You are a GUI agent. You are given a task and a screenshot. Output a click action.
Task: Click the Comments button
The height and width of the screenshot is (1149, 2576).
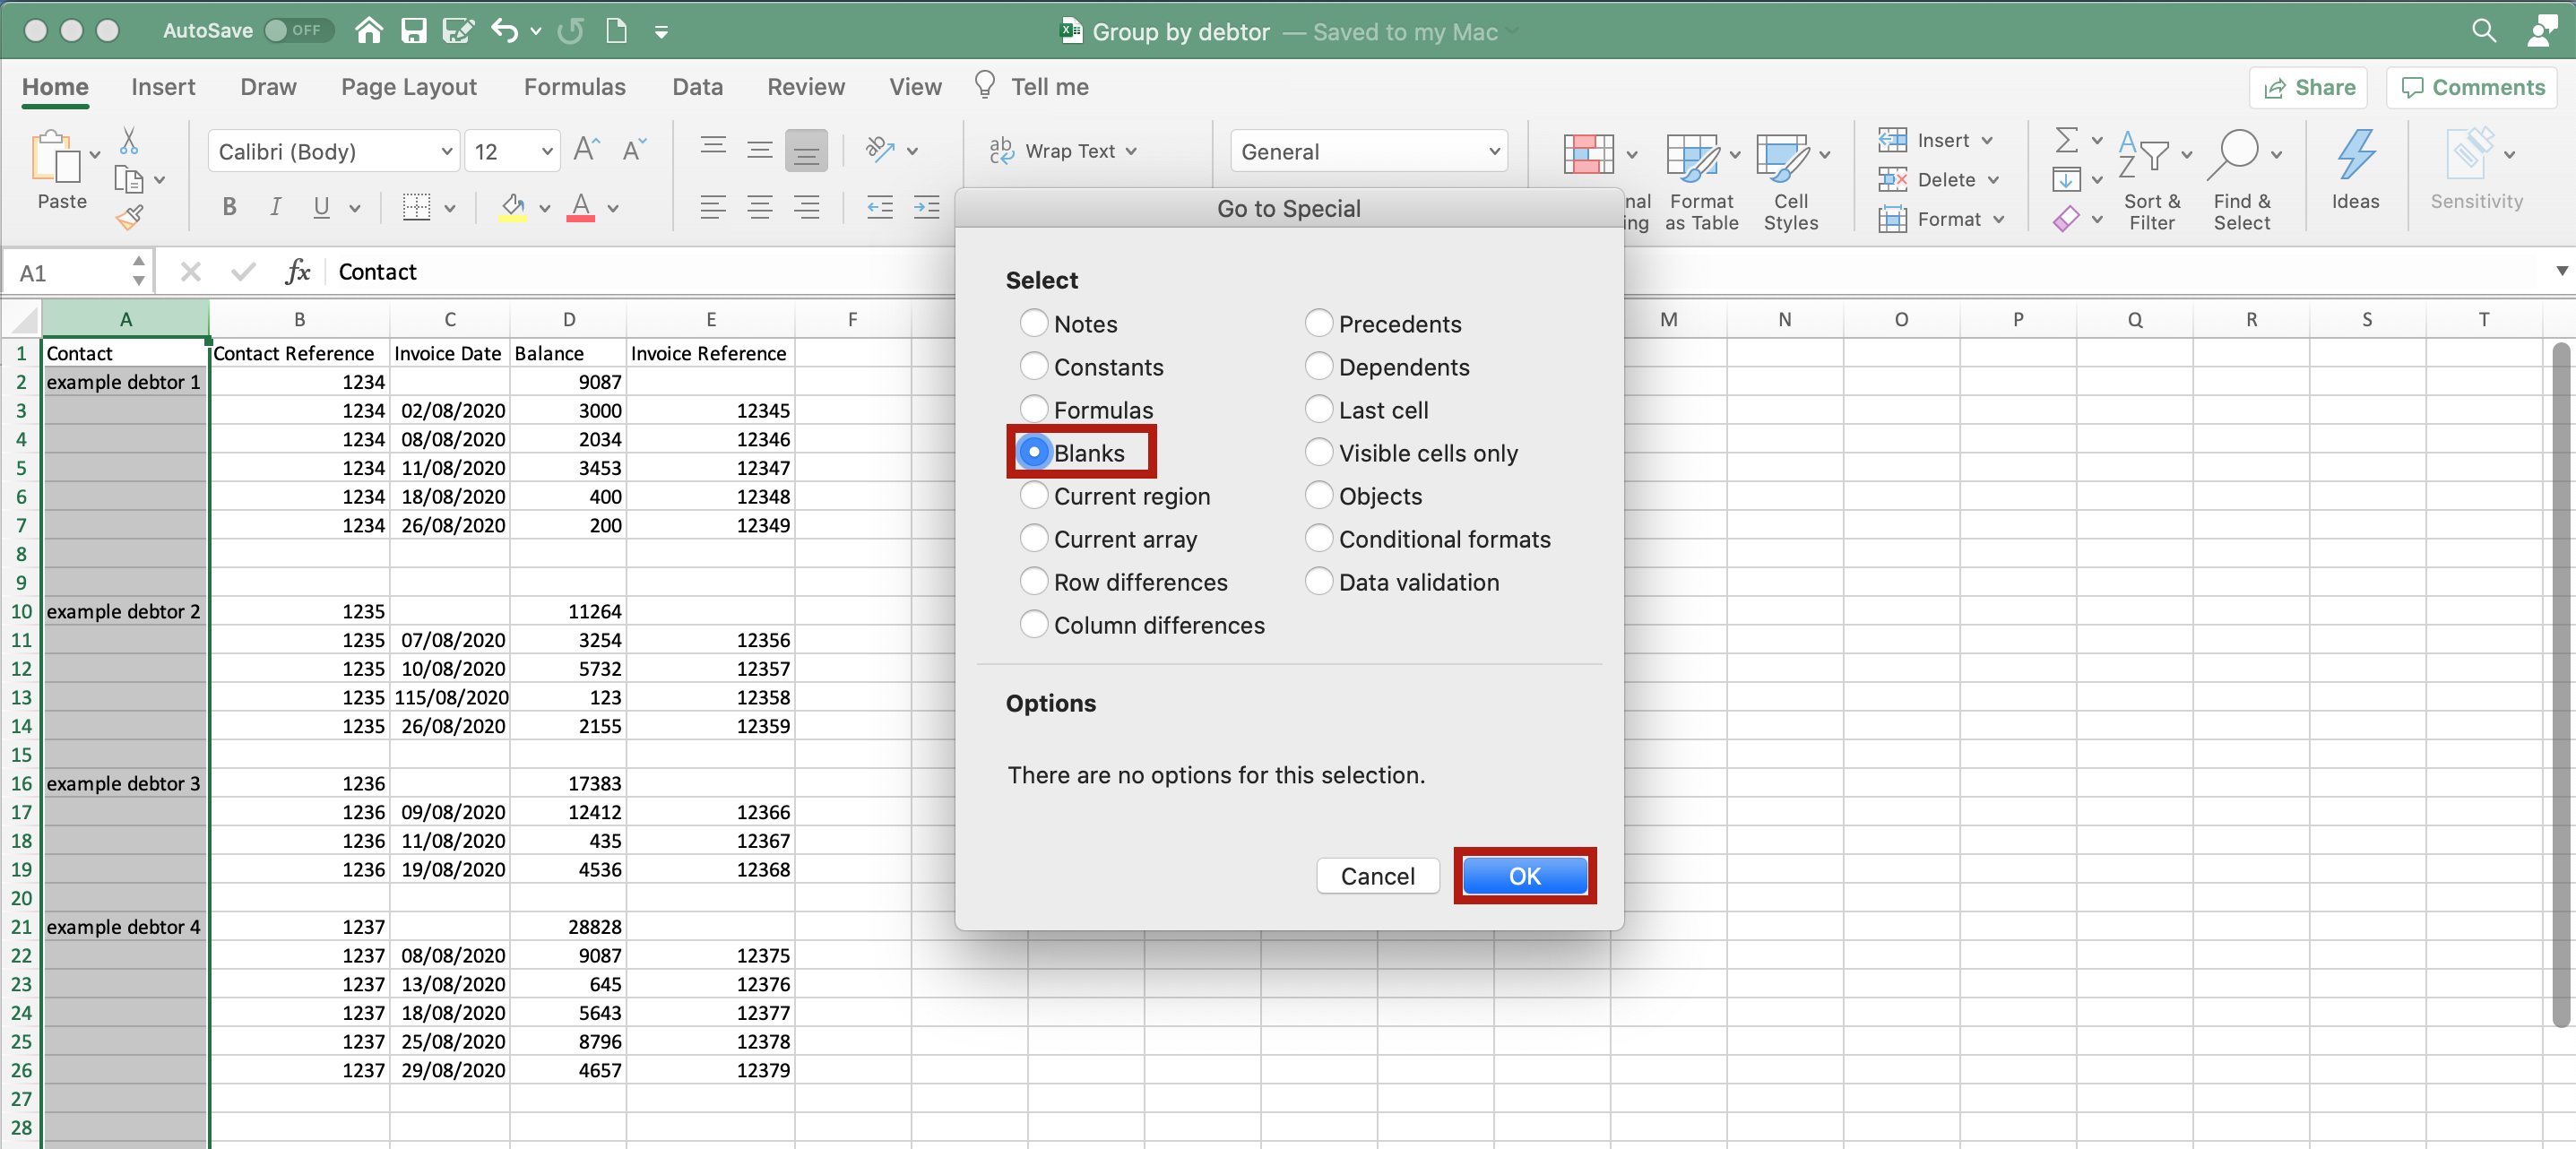[x=2472, y=87]
